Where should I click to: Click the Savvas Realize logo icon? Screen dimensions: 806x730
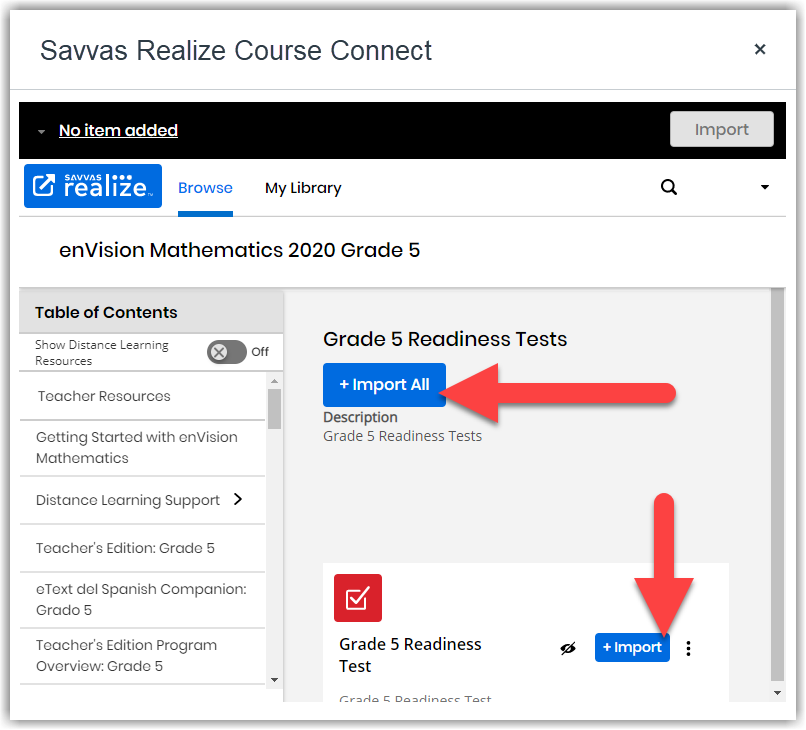click(x=92, y=186)
